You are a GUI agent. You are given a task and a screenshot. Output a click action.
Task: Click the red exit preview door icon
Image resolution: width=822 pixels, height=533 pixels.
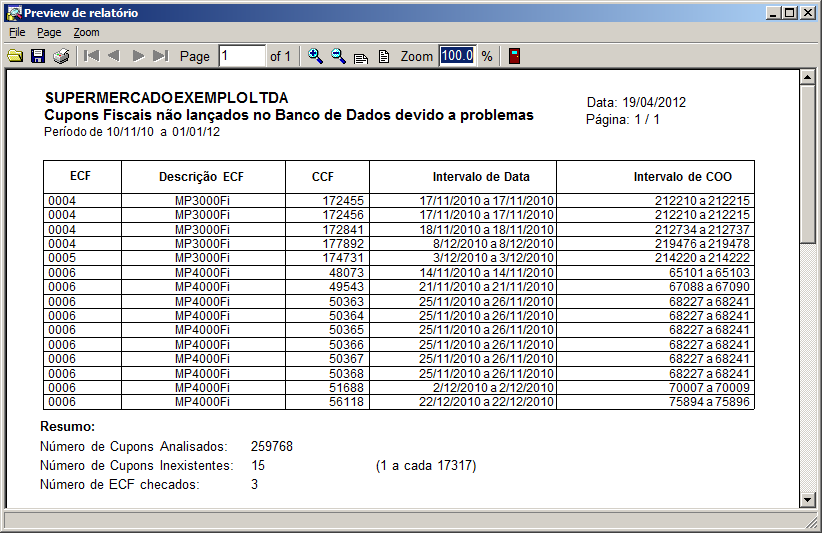[514, 56]
